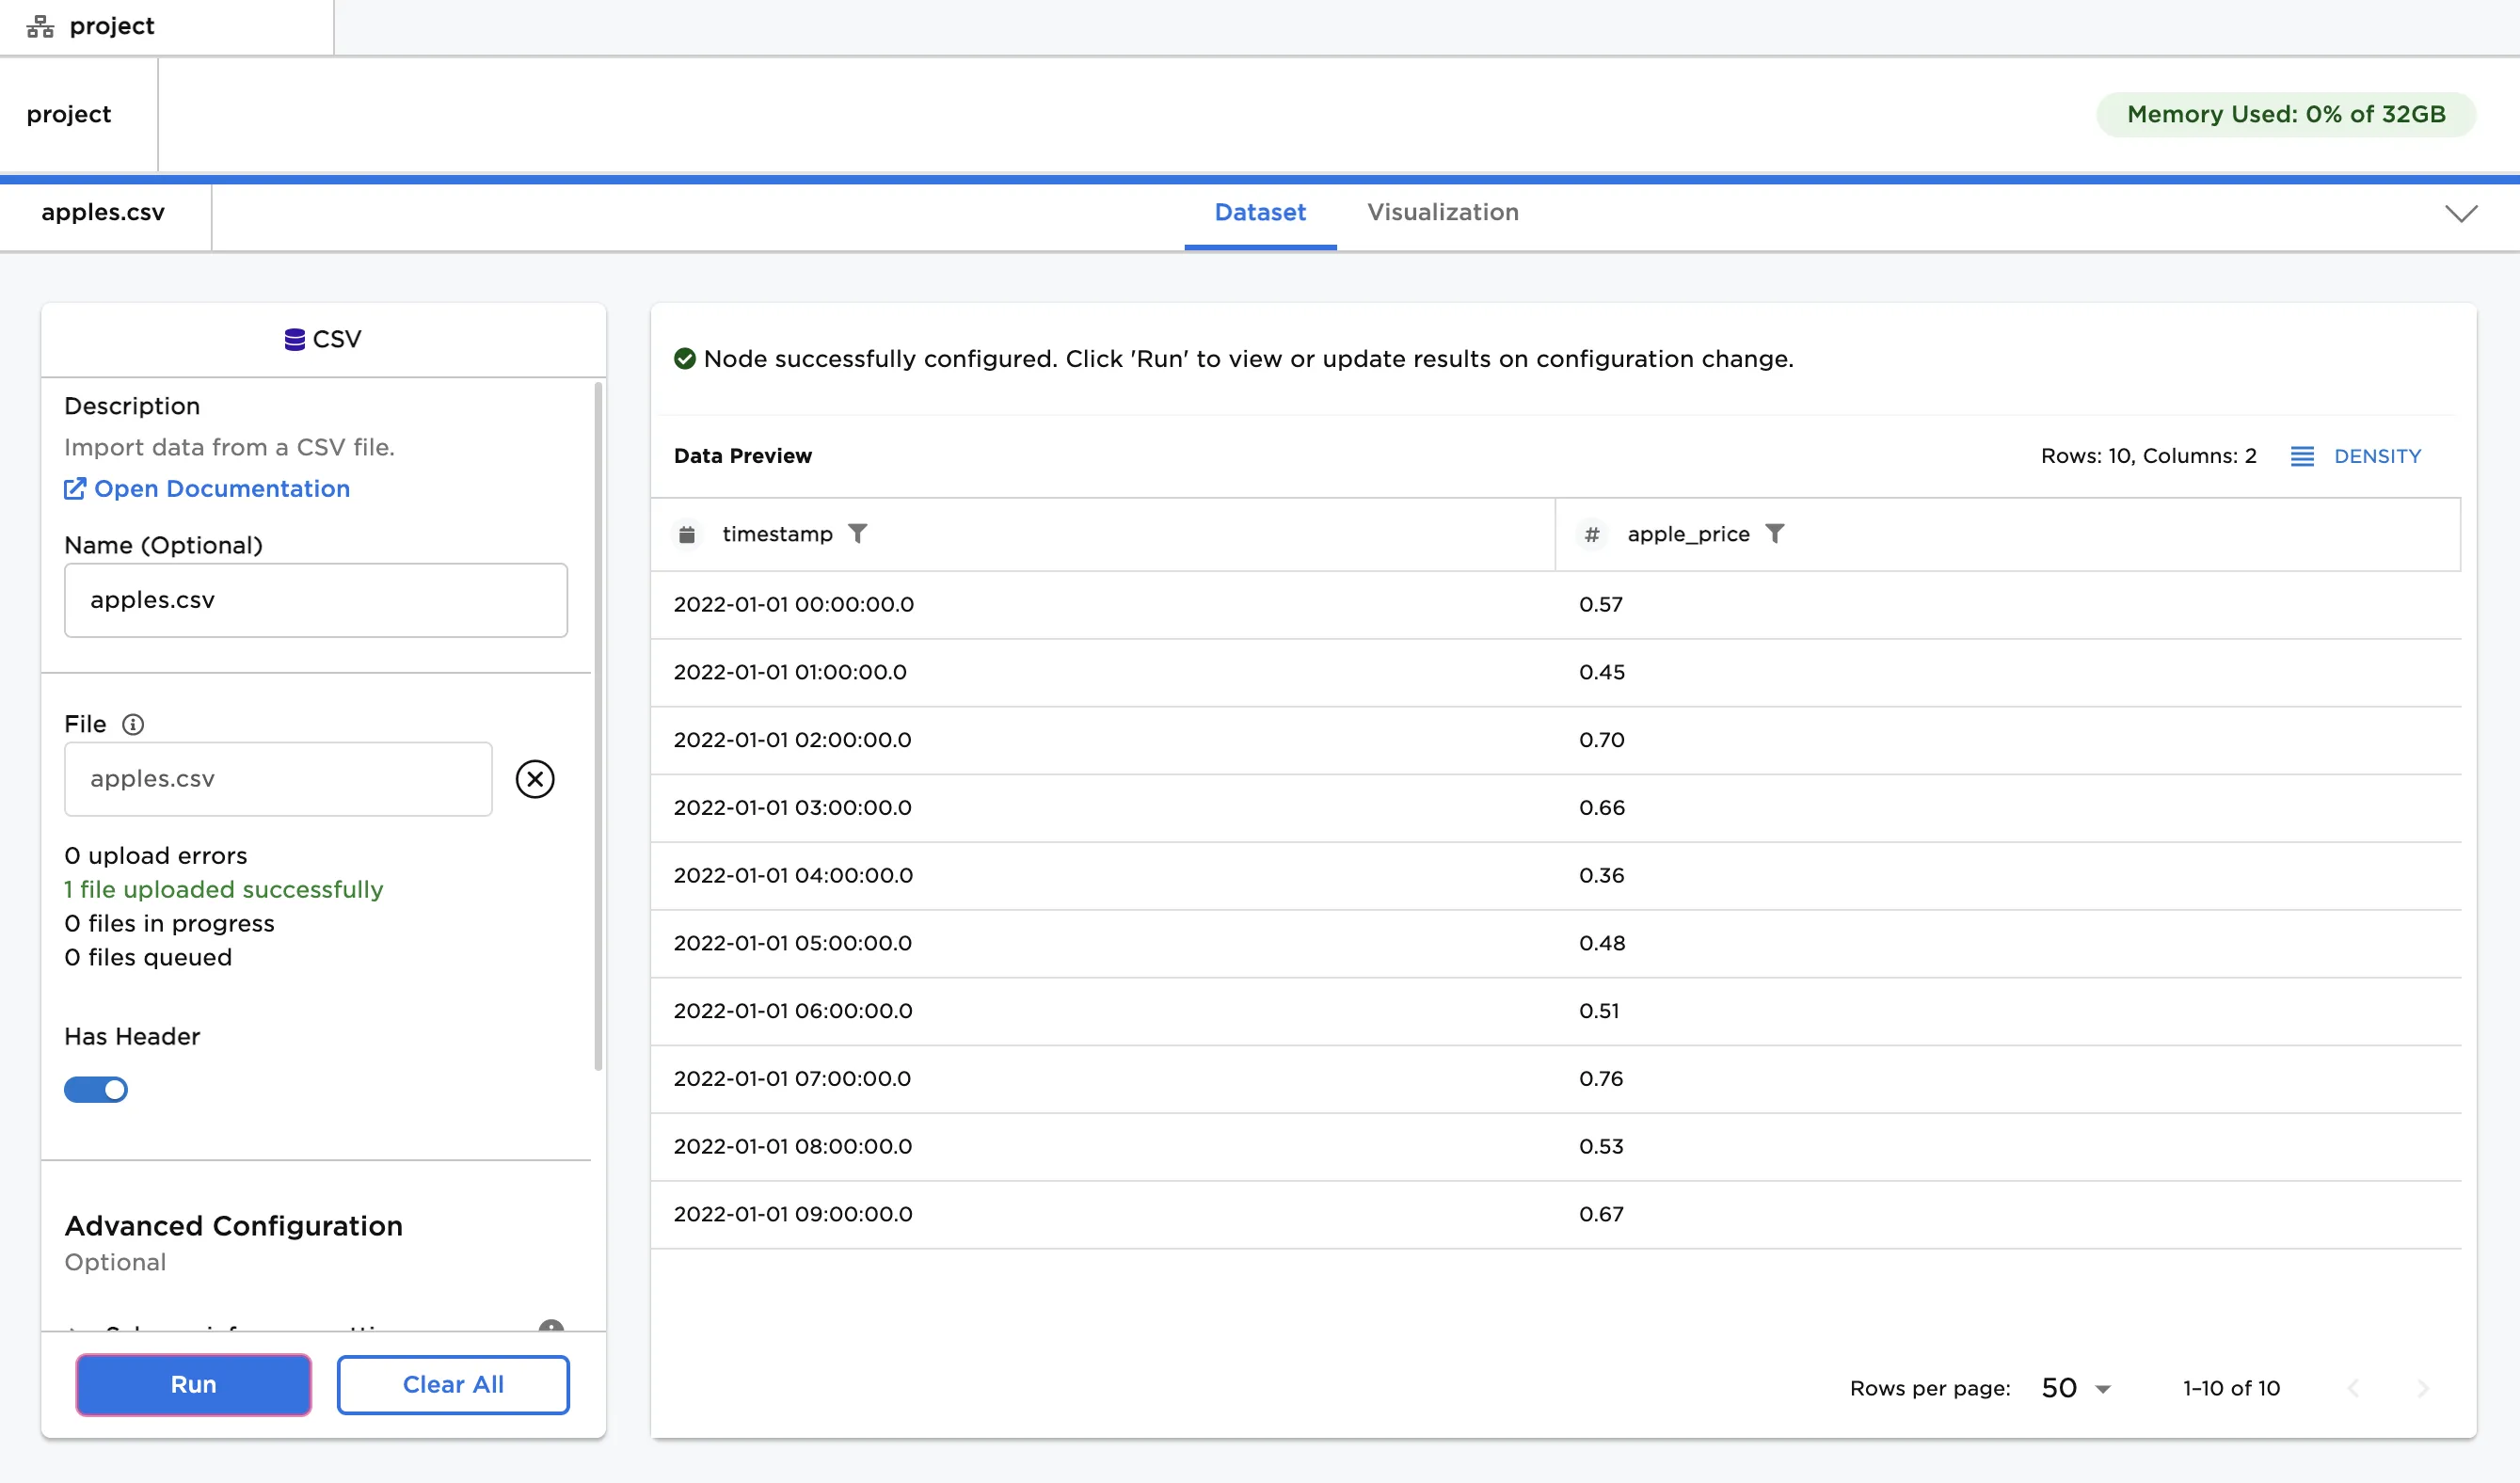Screen dimensions: 2520x1483
Task: Click the Clear All button
Action: click(x=453, y=1384)
